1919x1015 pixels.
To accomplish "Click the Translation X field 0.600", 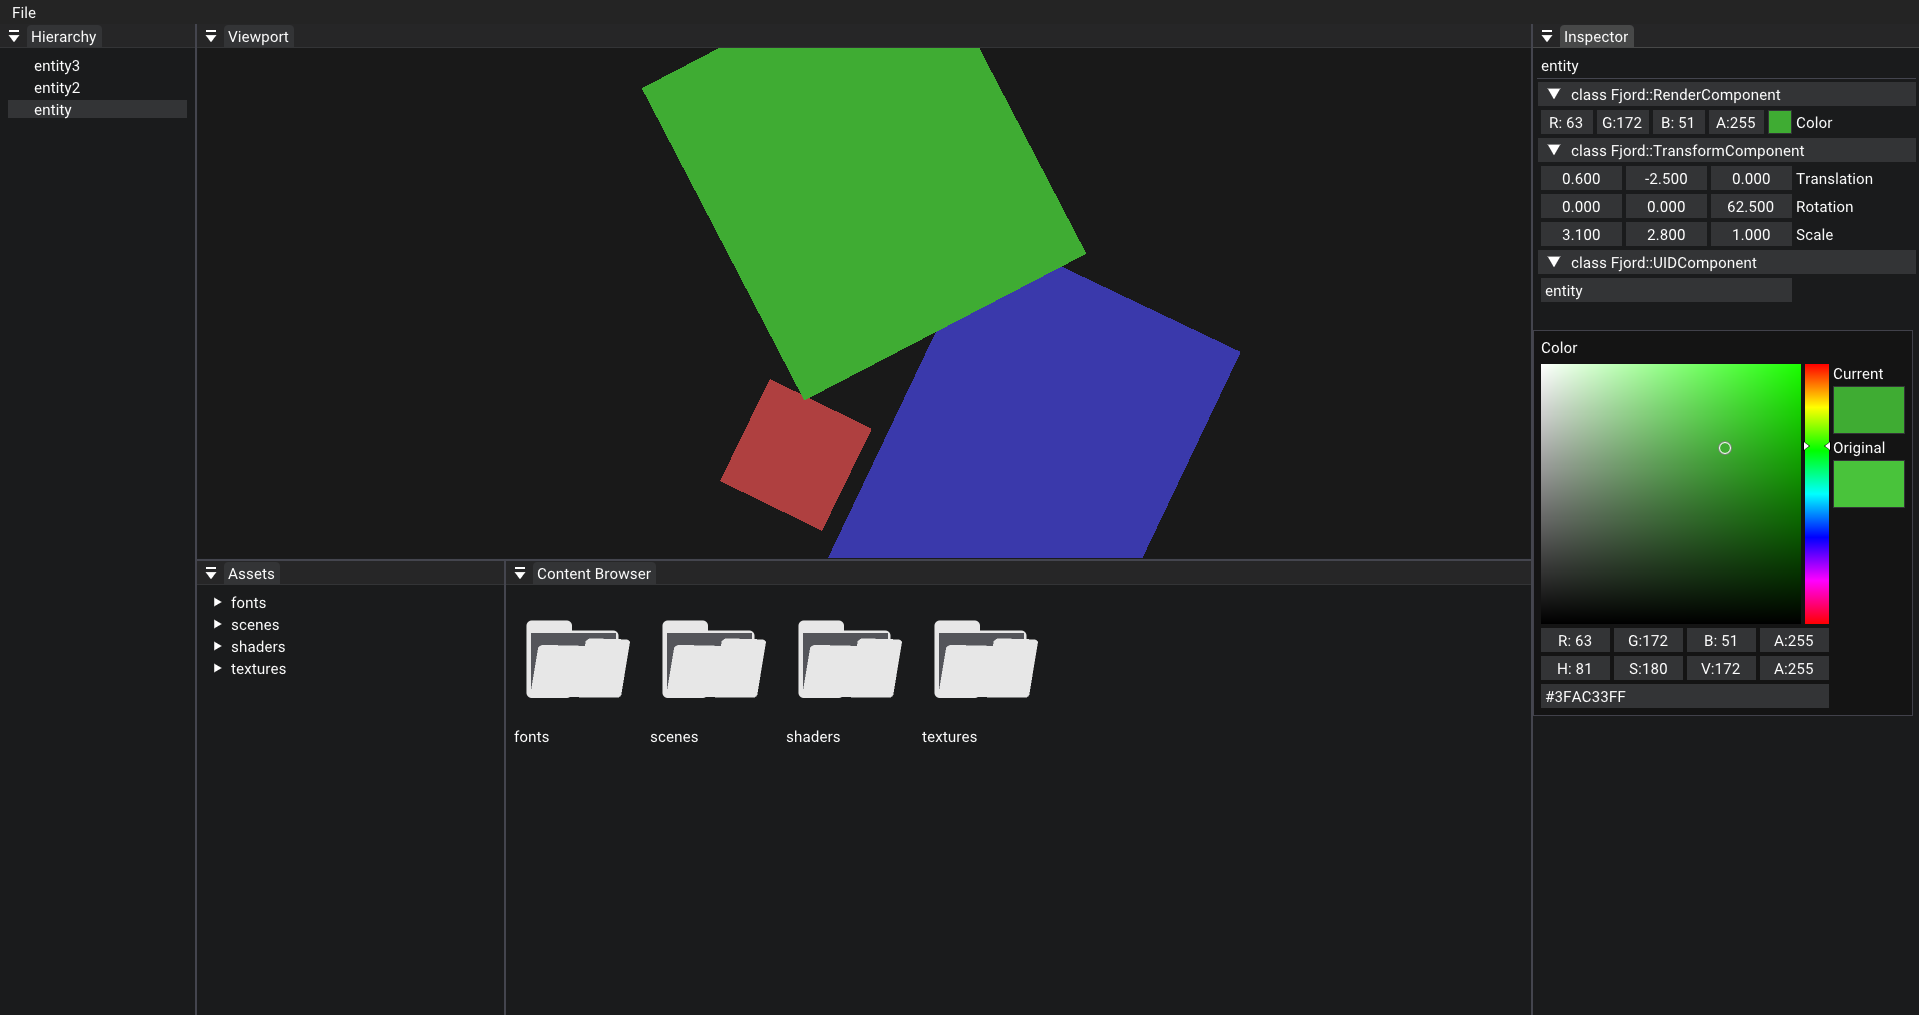I will coord(1581,179).
